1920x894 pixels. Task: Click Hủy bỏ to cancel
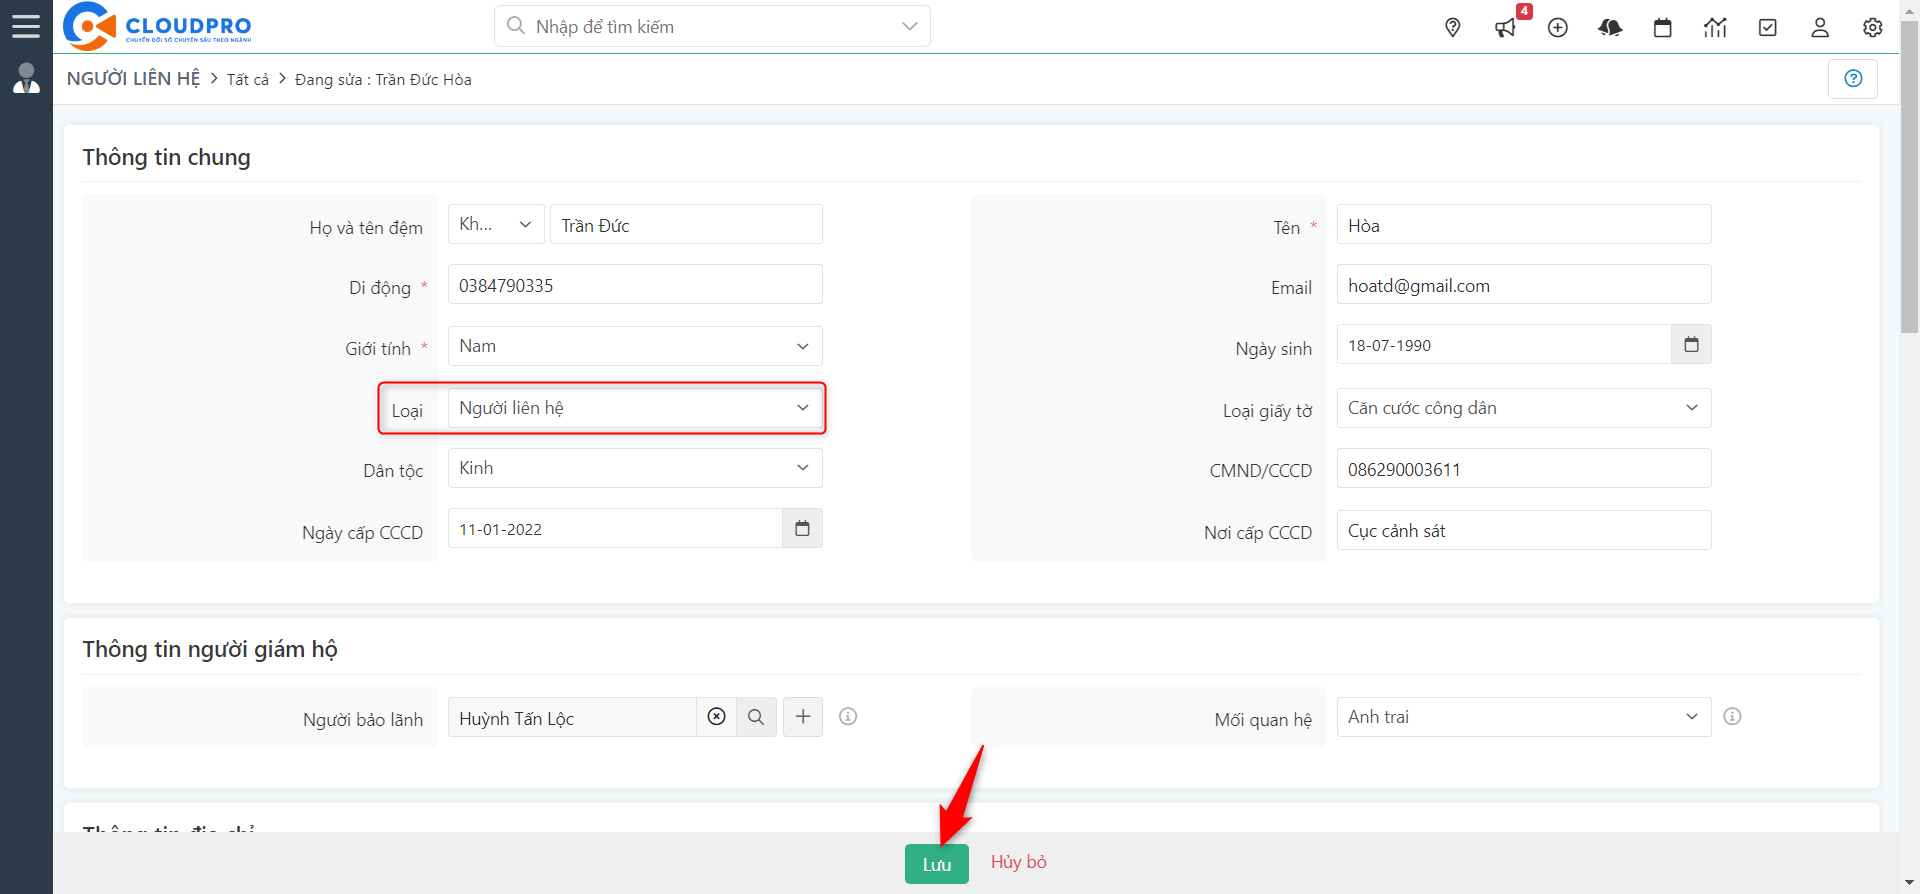coord(1019,862)
